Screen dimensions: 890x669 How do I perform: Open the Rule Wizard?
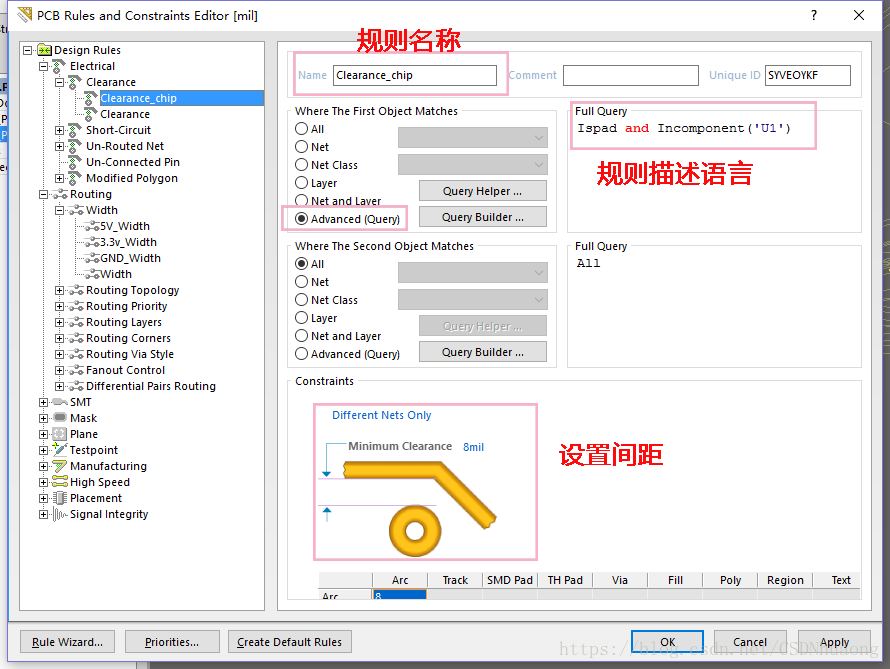coord(67,642)
